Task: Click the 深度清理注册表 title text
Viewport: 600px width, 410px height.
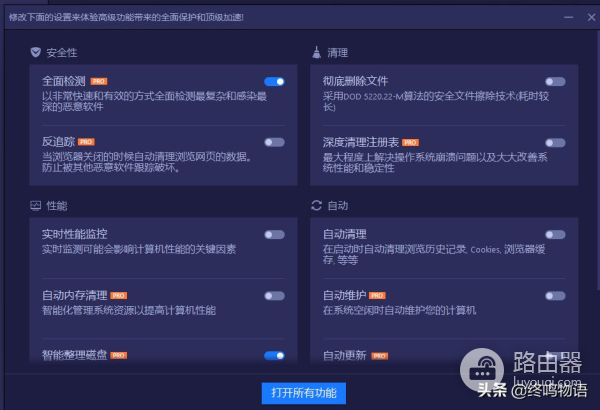Action: click(x=361, y=142)
